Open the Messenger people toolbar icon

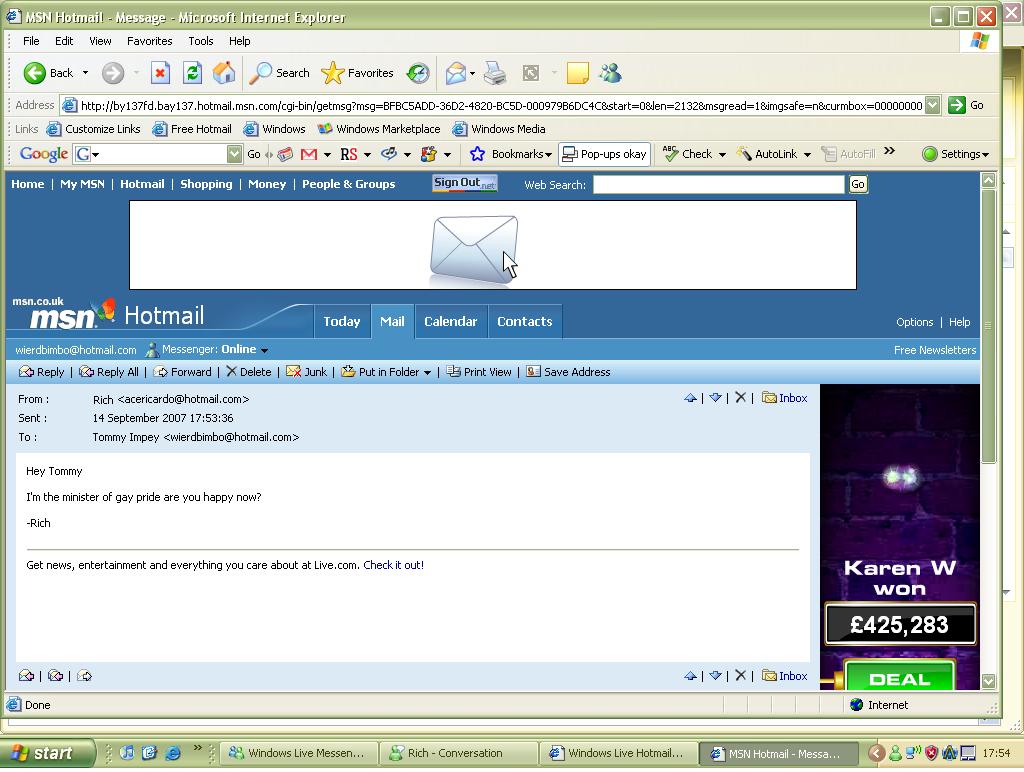pos(611,73)
